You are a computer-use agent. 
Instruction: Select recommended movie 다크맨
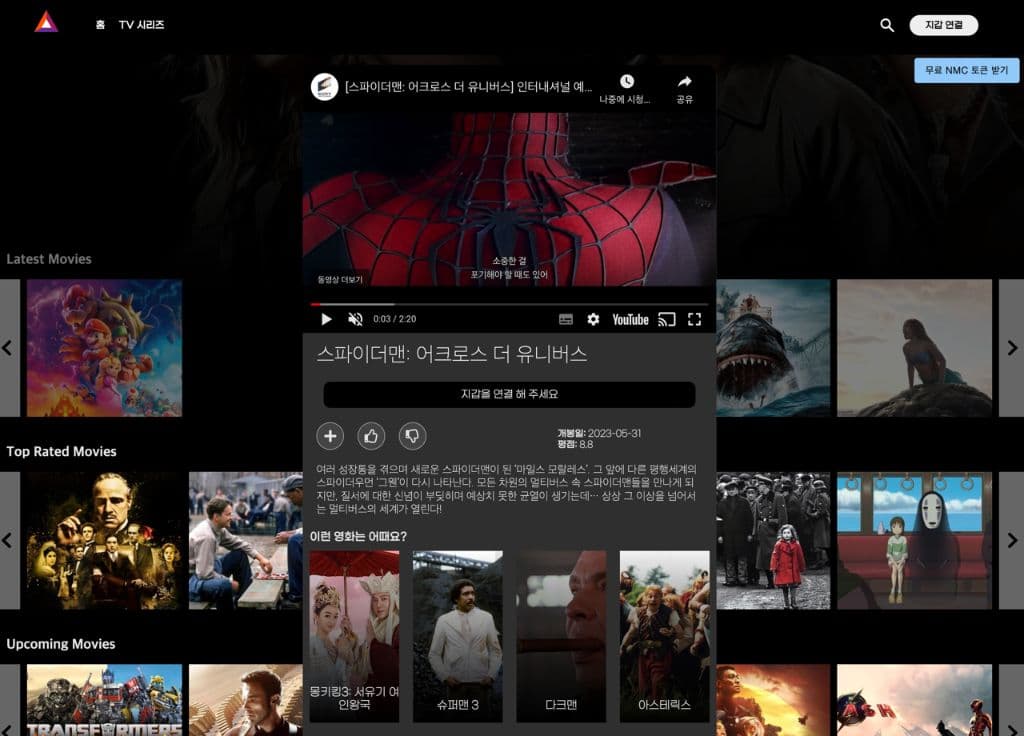(561, 636)
